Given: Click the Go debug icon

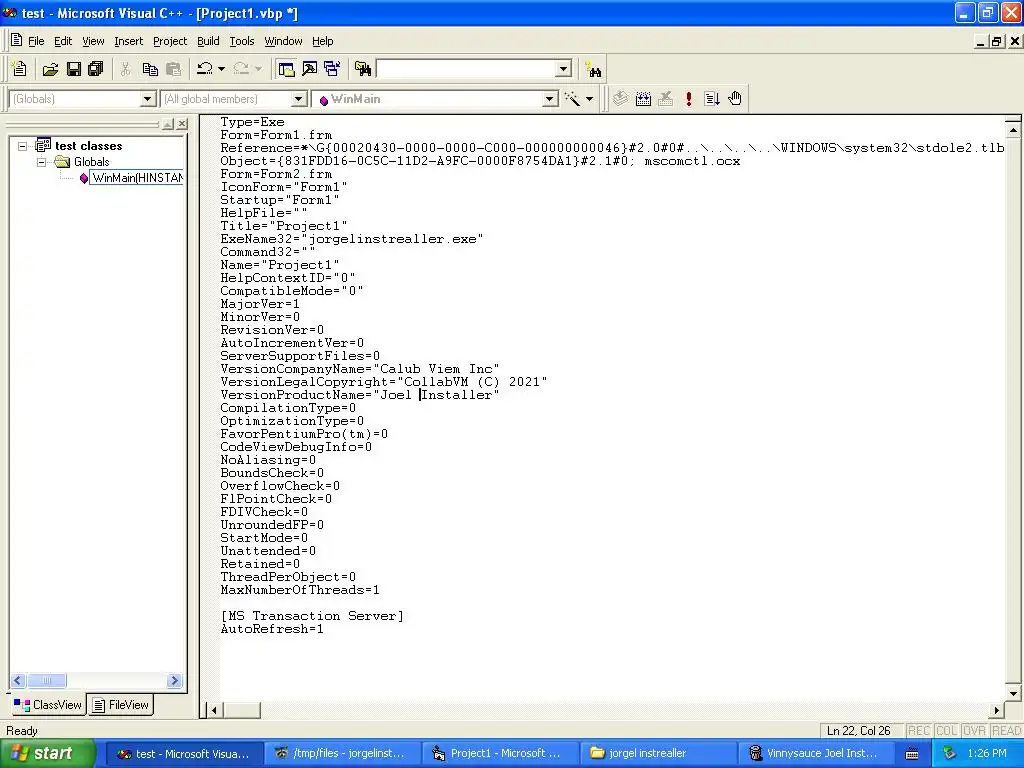Looking at the screenshot, I should coord(712,99).
